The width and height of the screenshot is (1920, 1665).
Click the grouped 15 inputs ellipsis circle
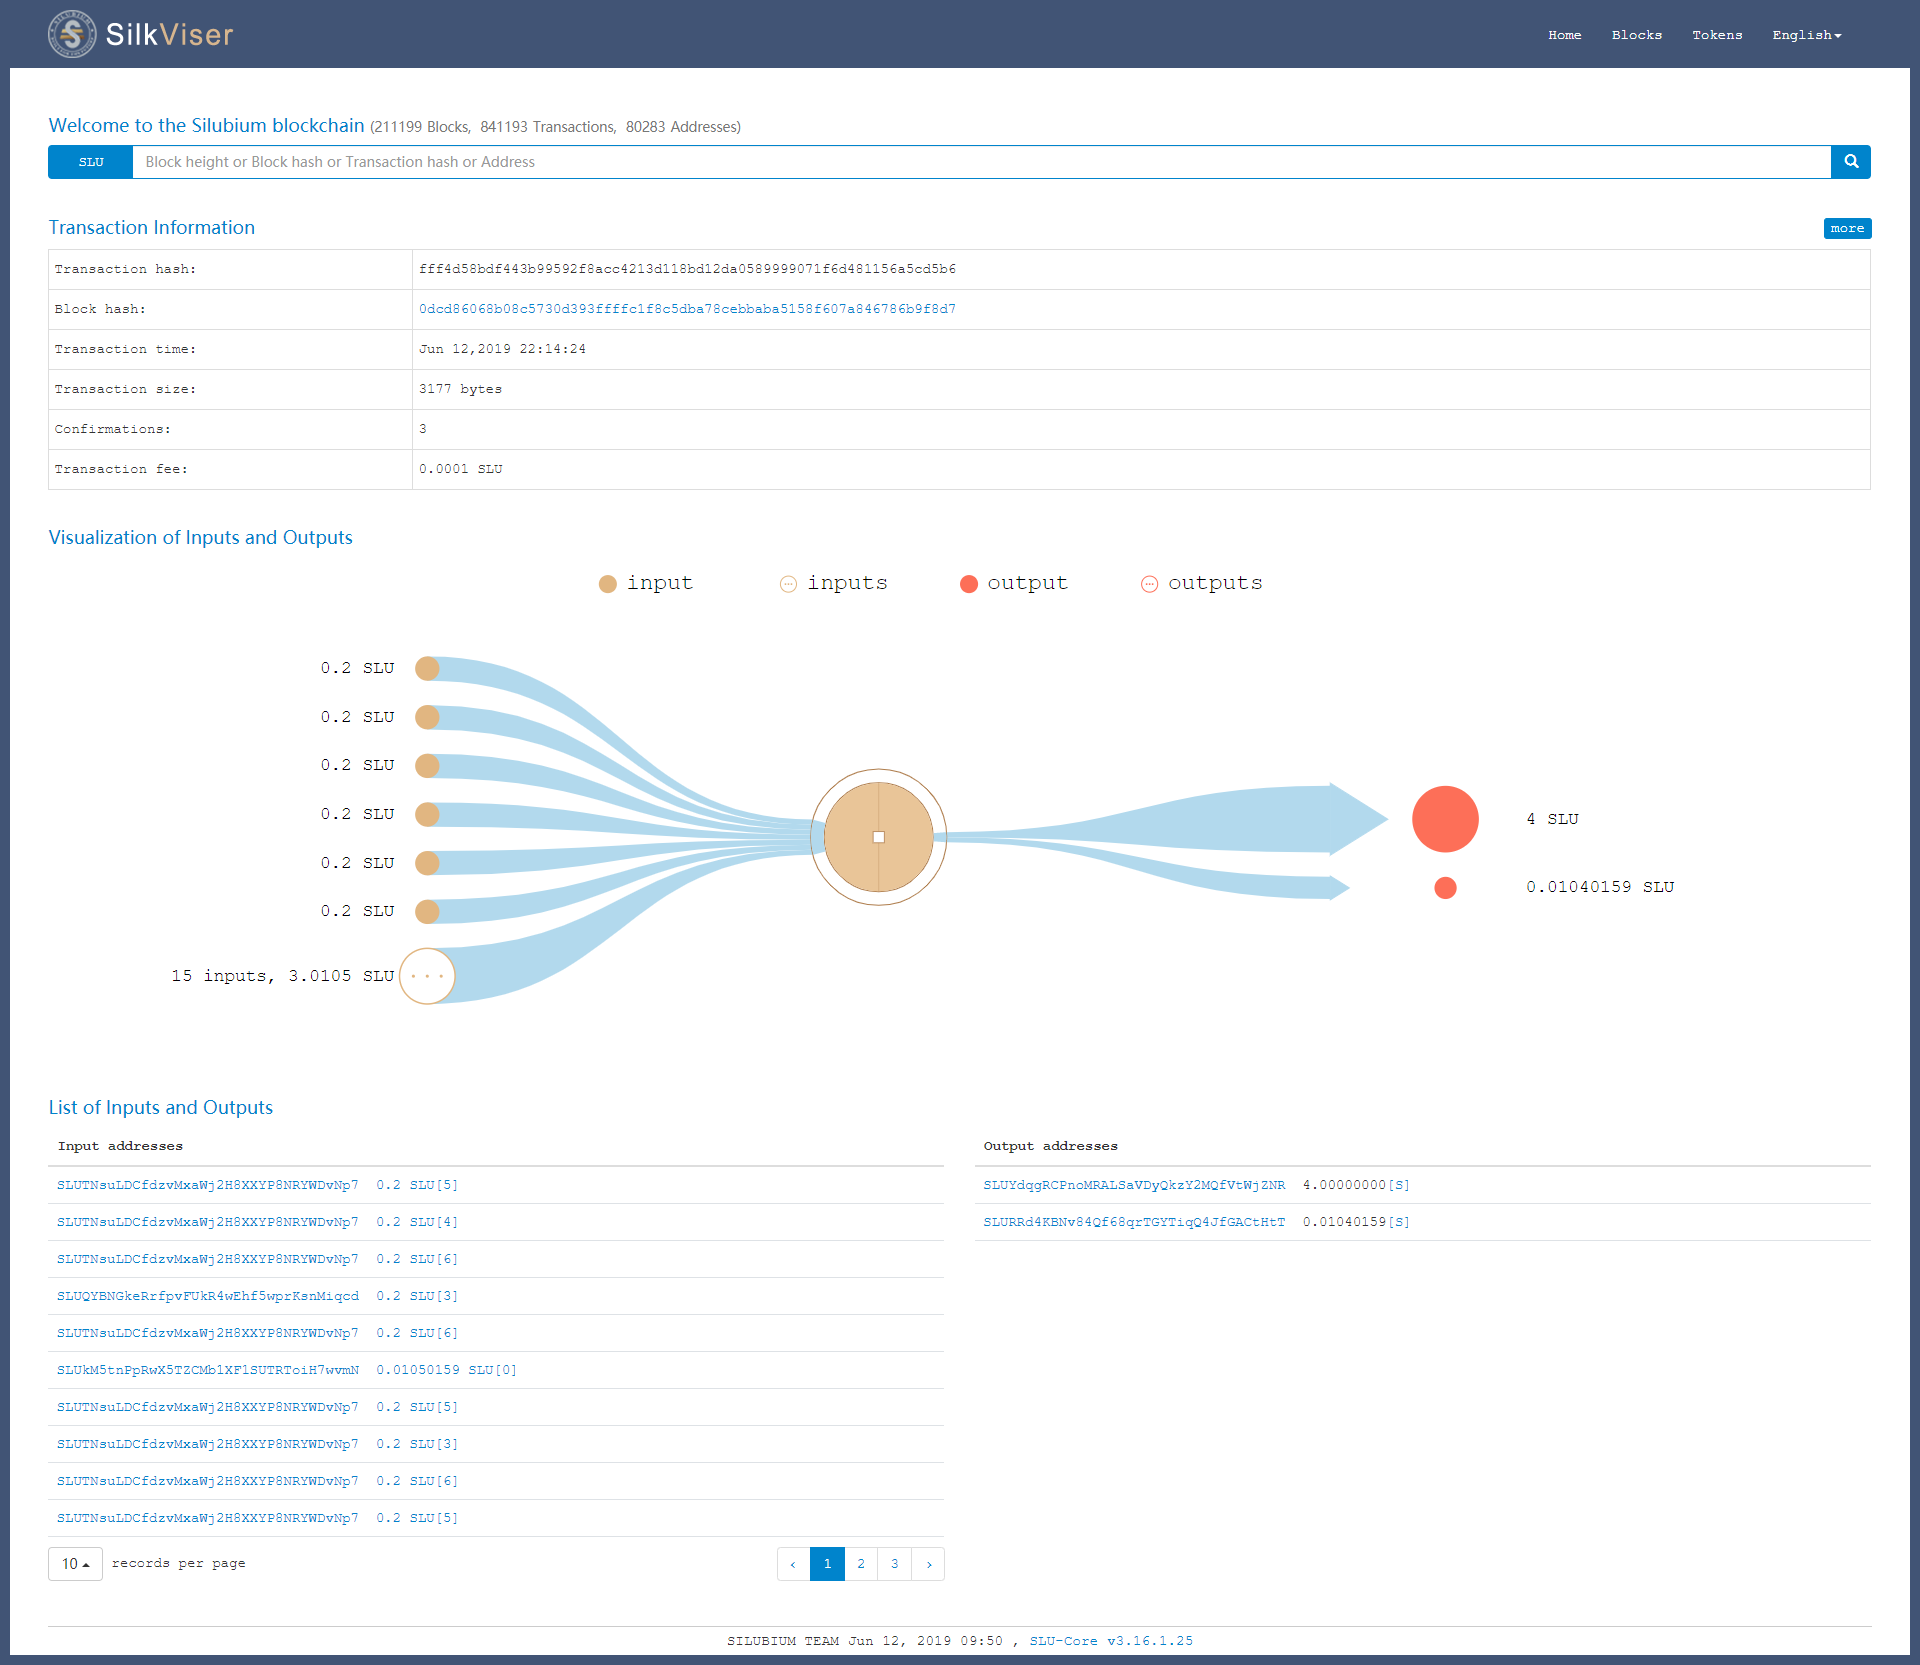point(427,976)
